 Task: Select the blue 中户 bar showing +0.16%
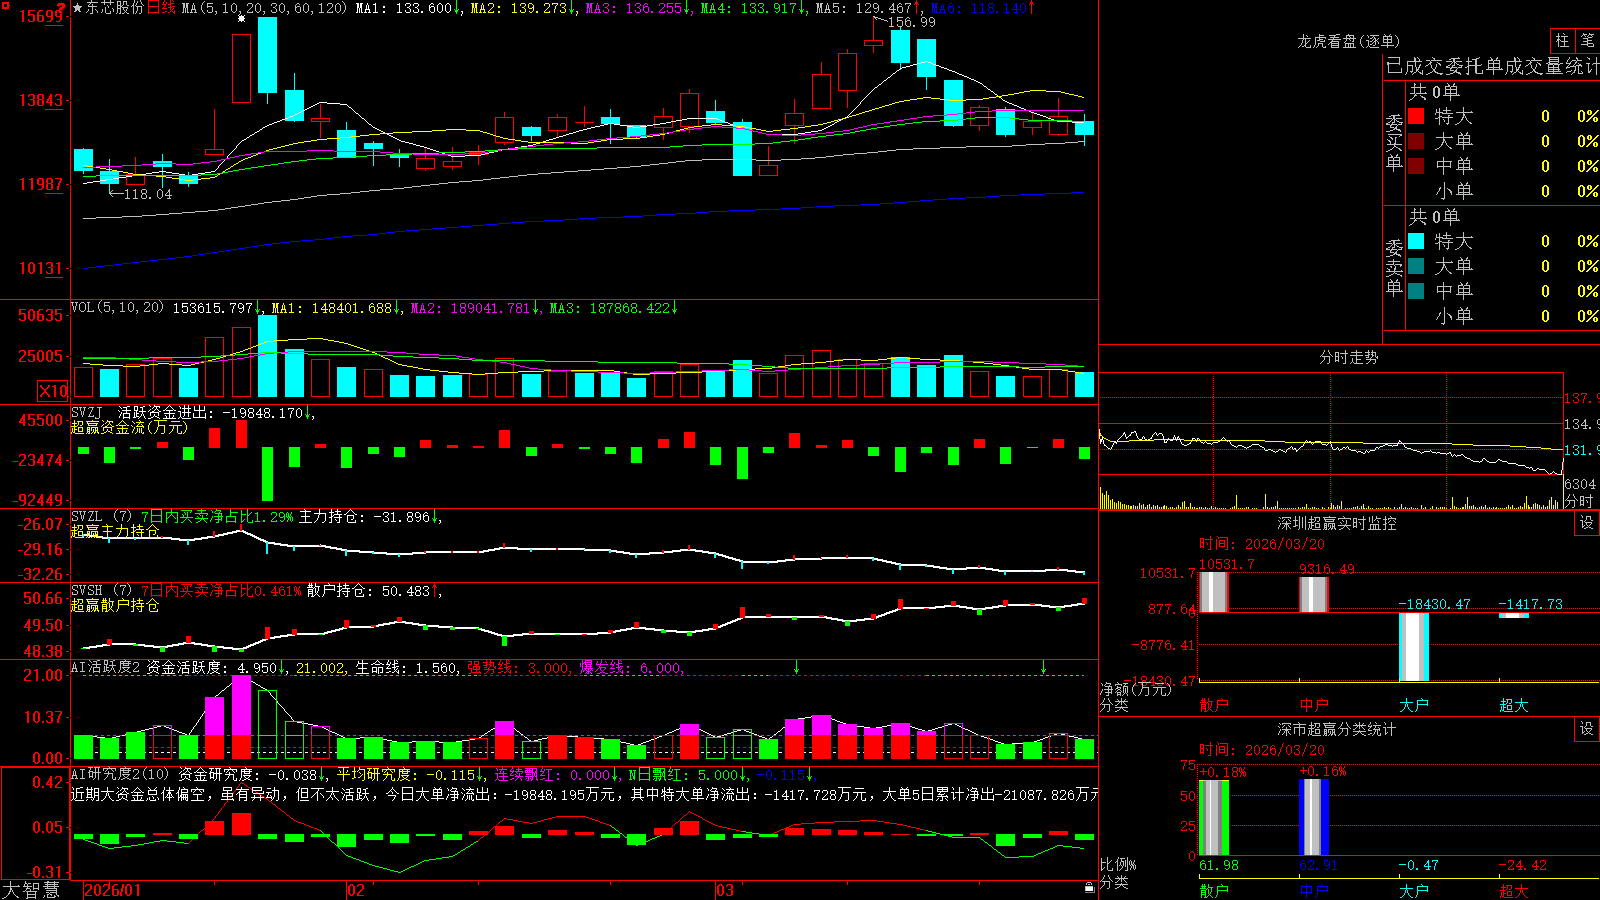(x=1313, y=818)
